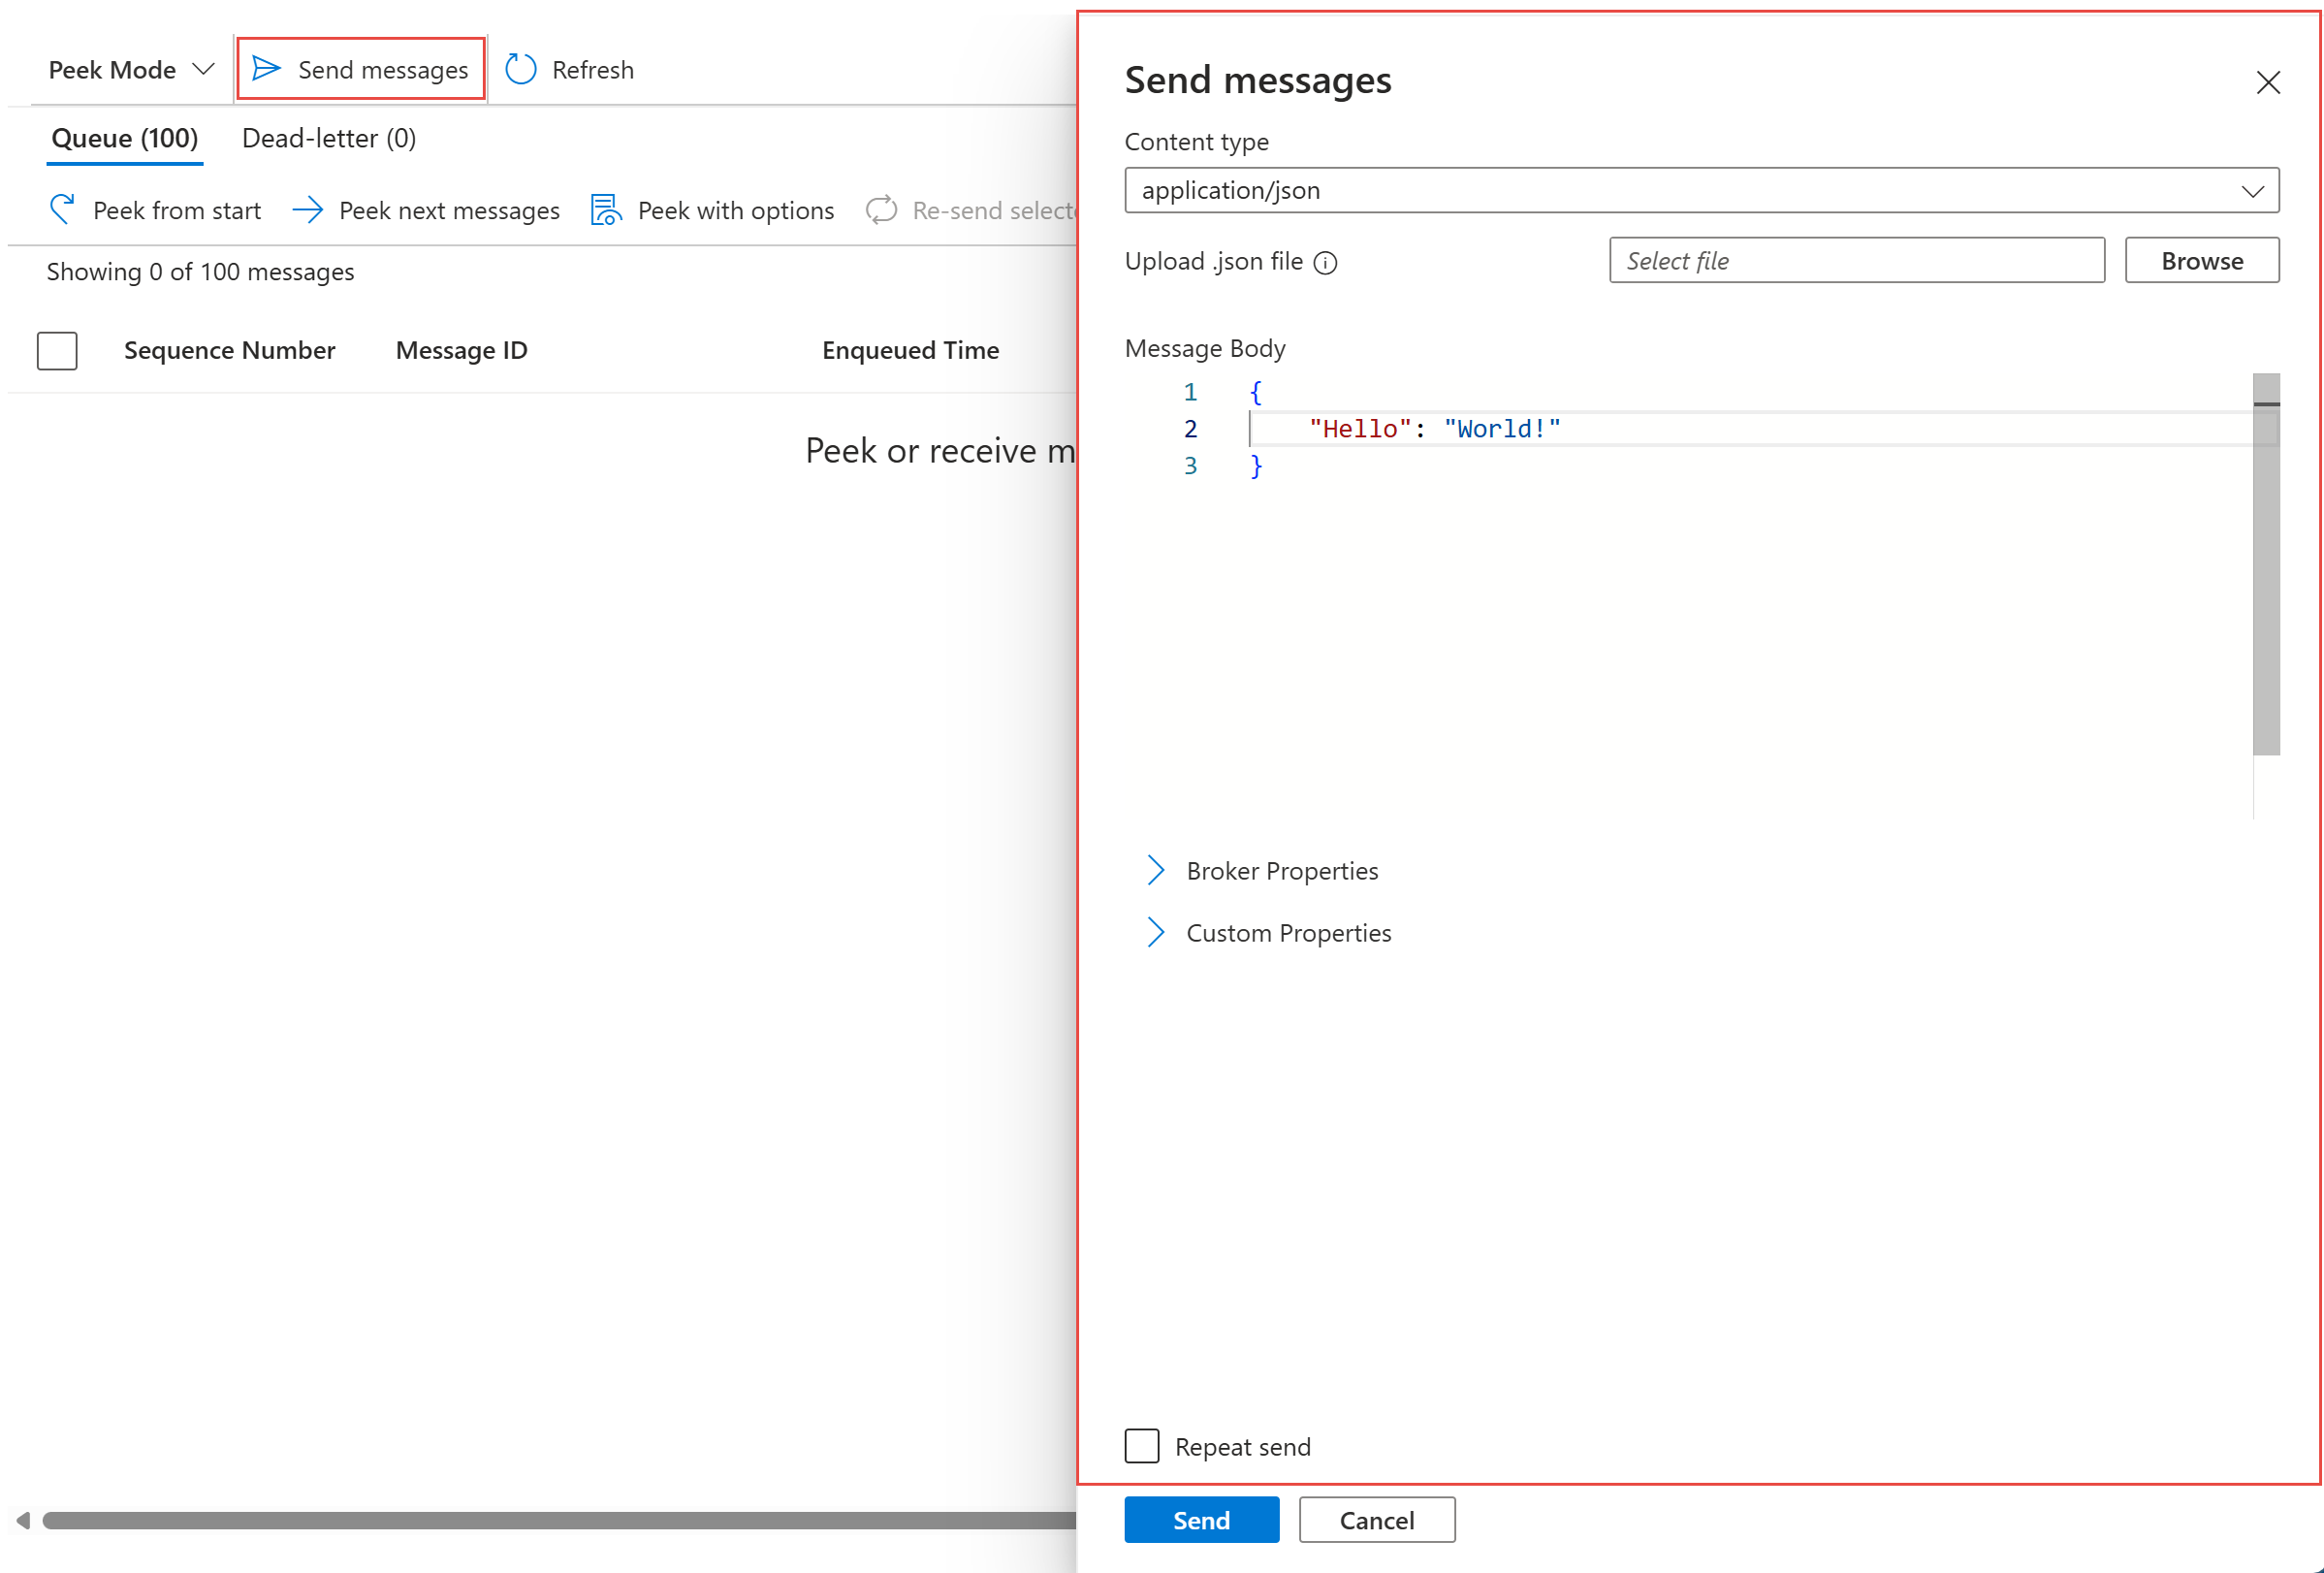This screenshot has width=2324, height=1573.
Task: Click the info icon beside Upload .json file
Action: pyautogui.click(x=1325, y=263)
